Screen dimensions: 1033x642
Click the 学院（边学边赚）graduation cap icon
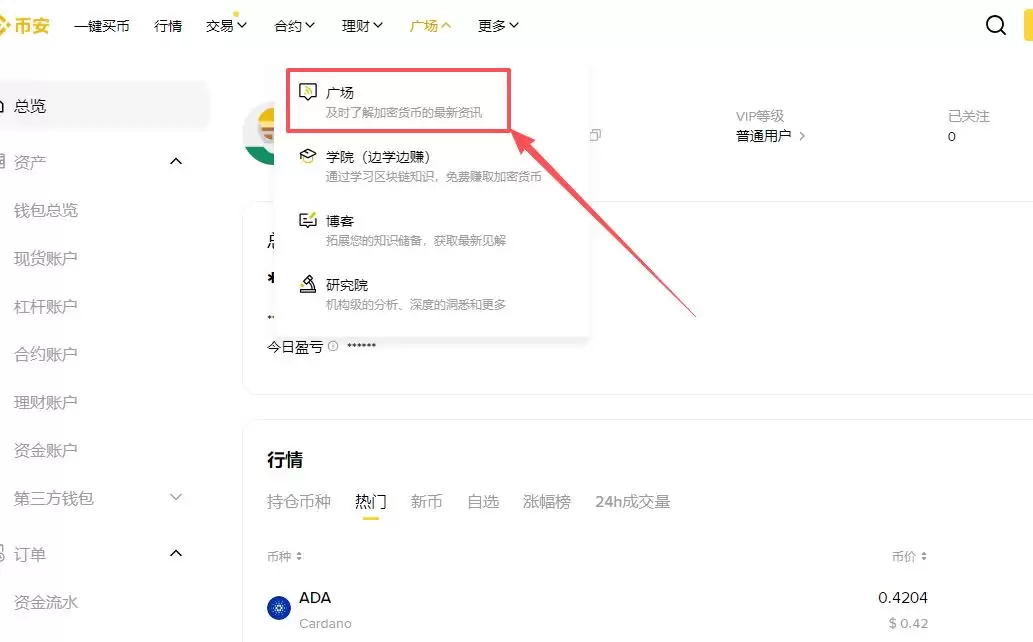coord(308,156)
